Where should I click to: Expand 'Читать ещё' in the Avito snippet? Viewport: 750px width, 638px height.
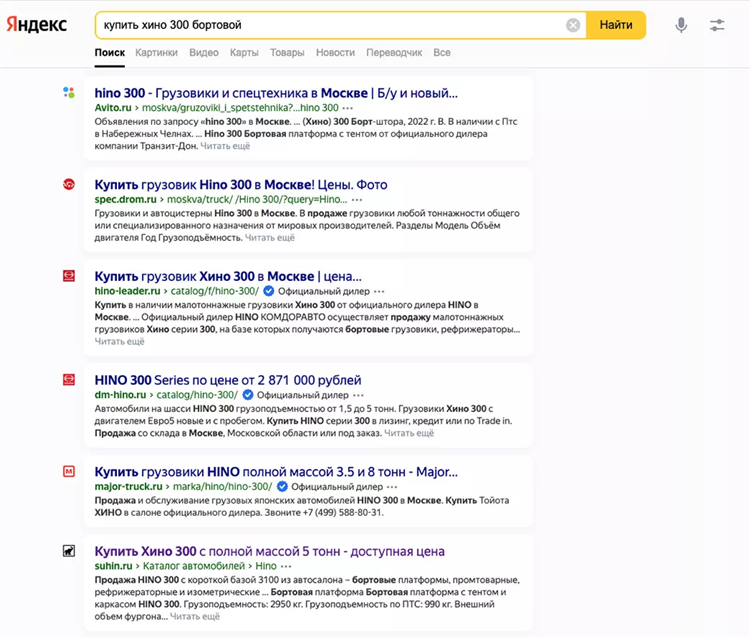pos(225,146)
